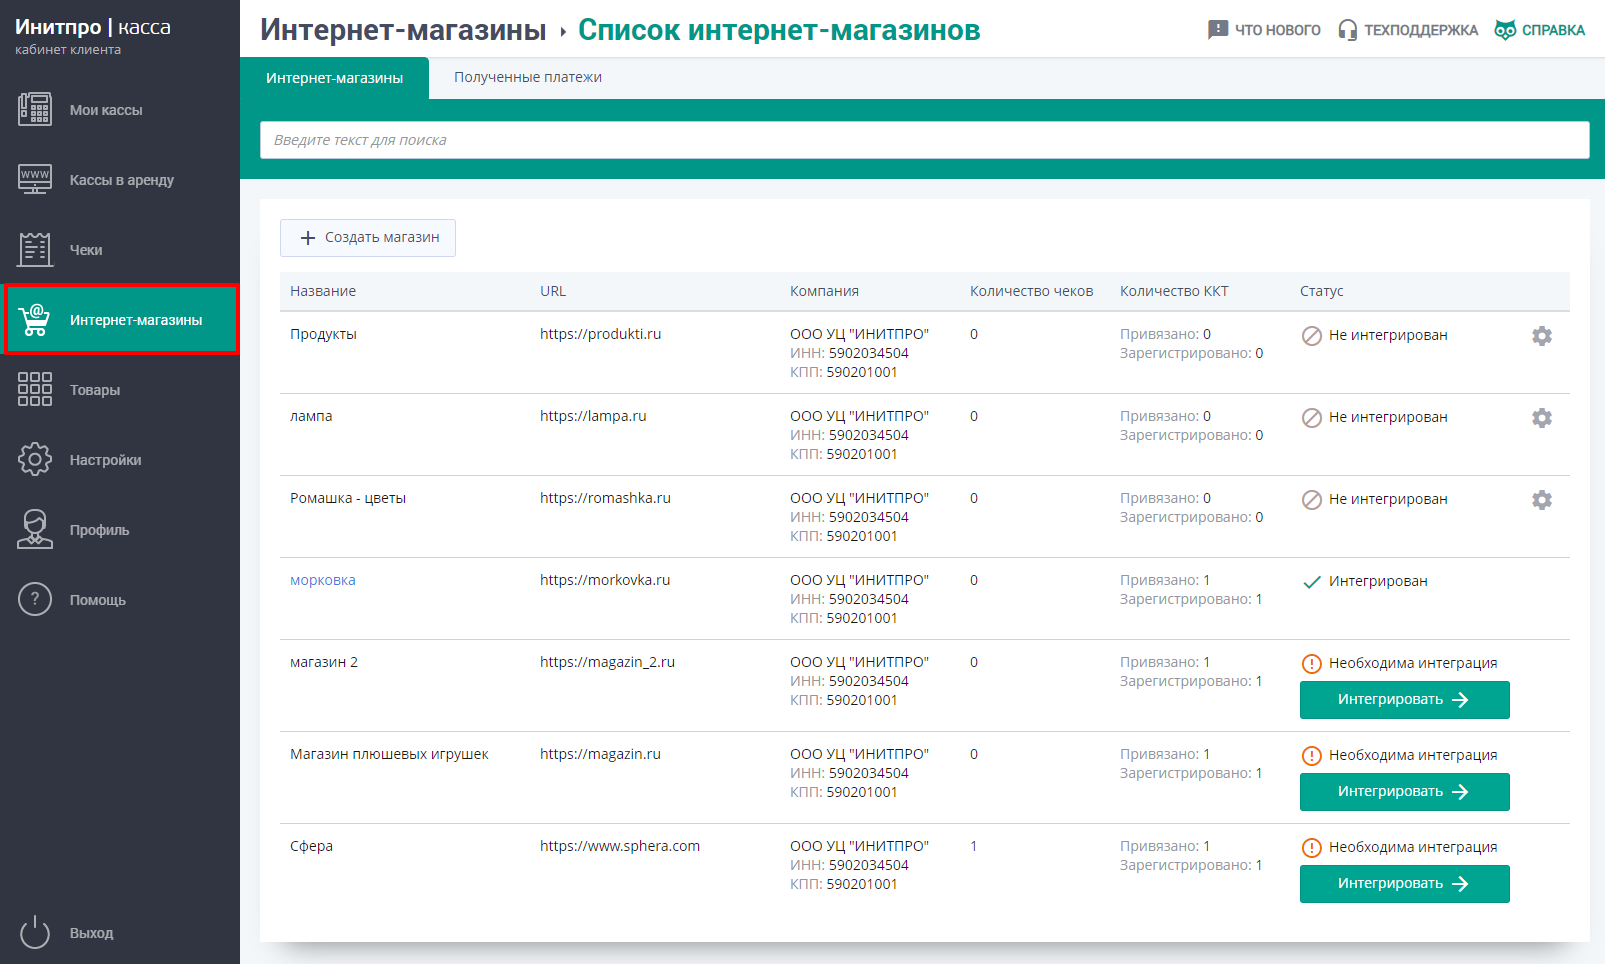Click plus icon on Создать магазин
The width and height of the screenshot is (1605, 964).
(308, 238)
